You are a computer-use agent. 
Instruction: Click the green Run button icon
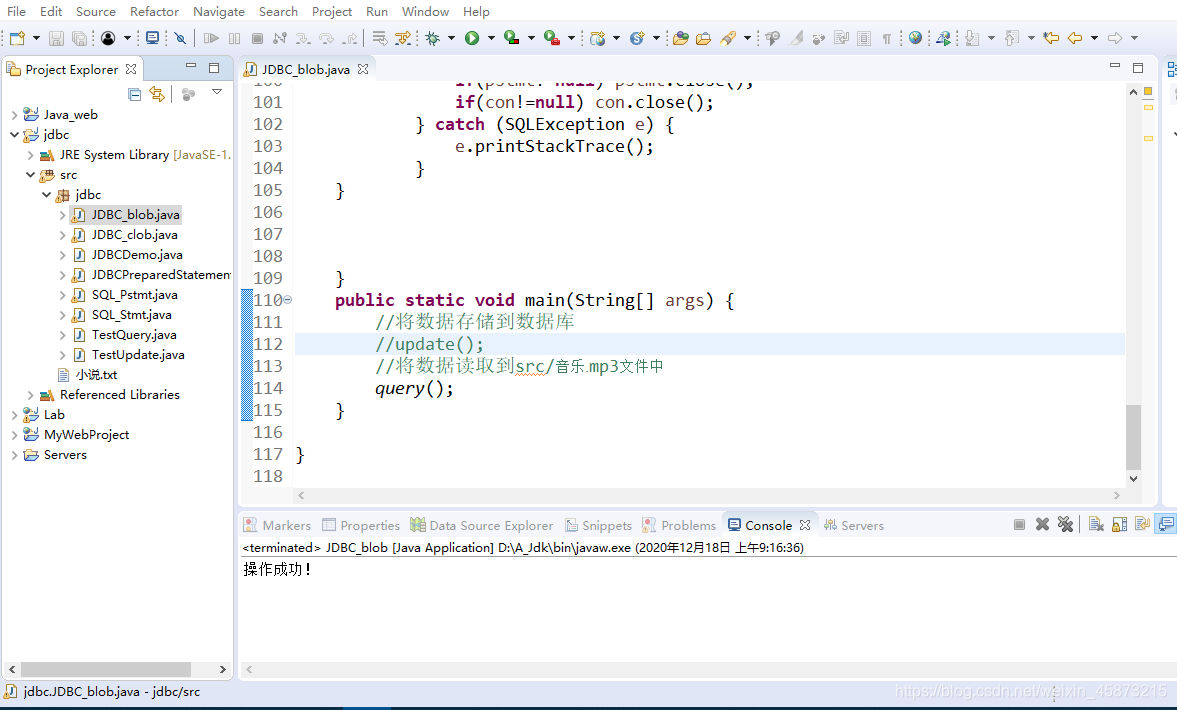tap(472, 38)
